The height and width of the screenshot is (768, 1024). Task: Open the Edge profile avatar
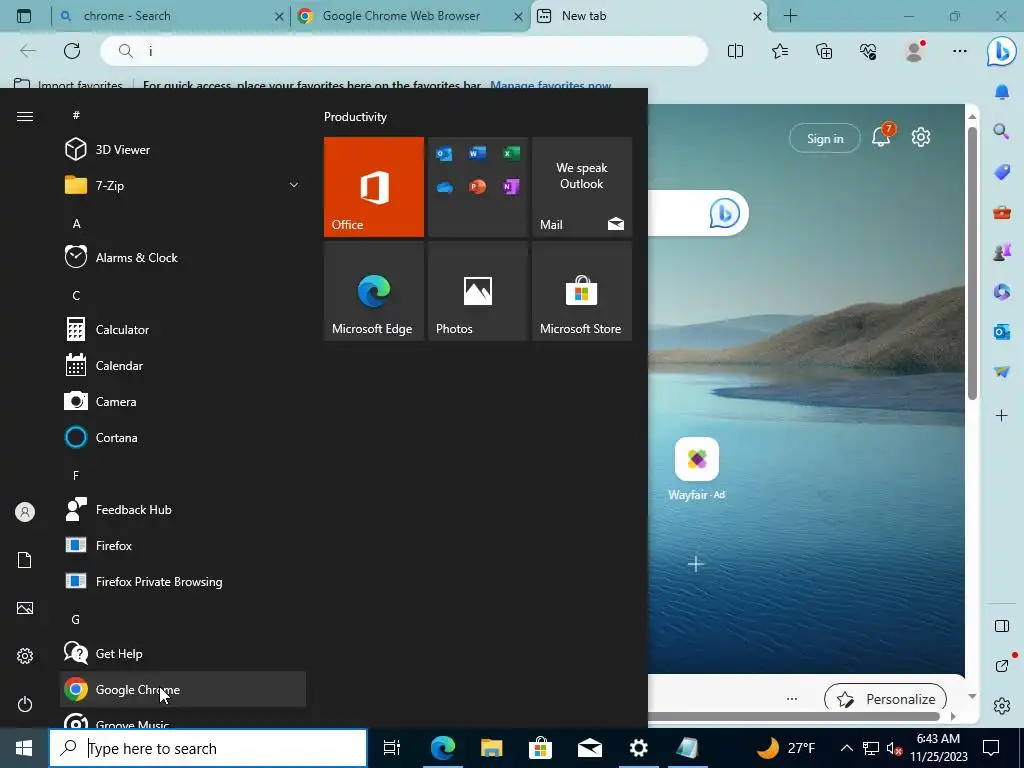click(914, 51)
